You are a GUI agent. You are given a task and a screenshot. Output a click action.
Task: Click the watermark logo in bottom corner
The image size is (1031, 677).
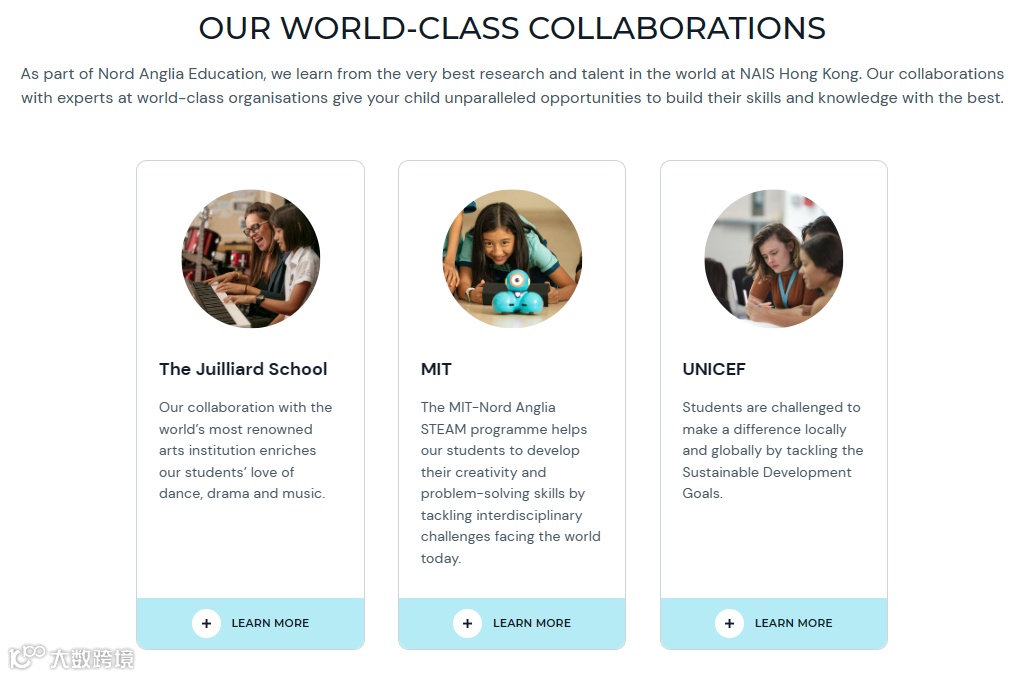tap(72, 657)
